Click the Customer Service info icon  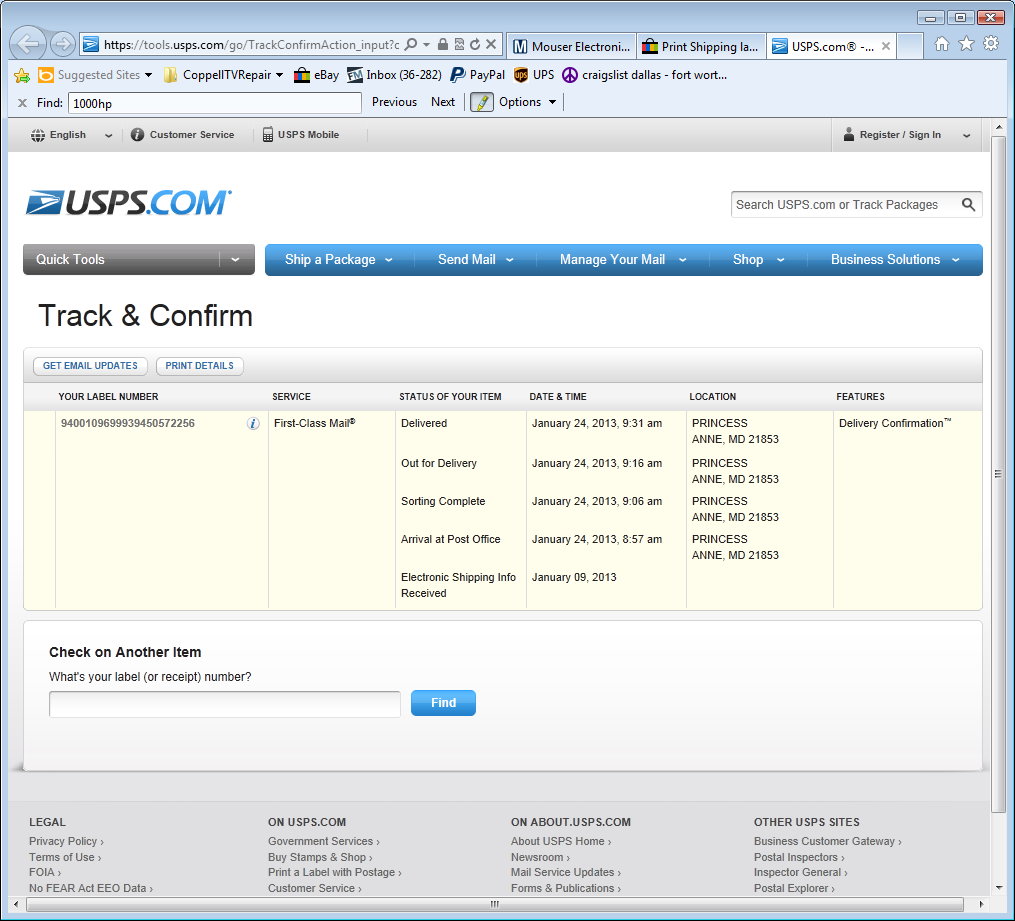coord(137,135)
